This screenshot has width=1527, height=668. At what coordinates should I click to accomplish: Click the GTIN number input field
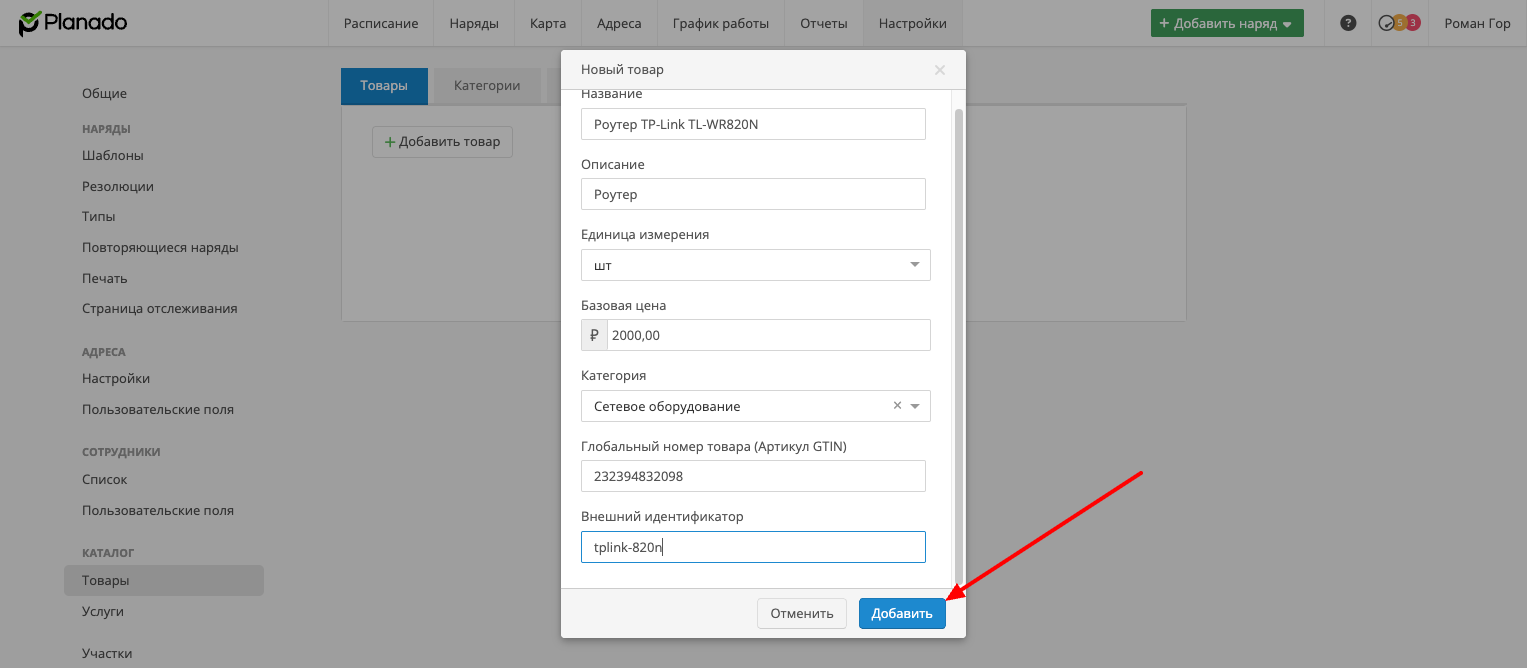753,476
